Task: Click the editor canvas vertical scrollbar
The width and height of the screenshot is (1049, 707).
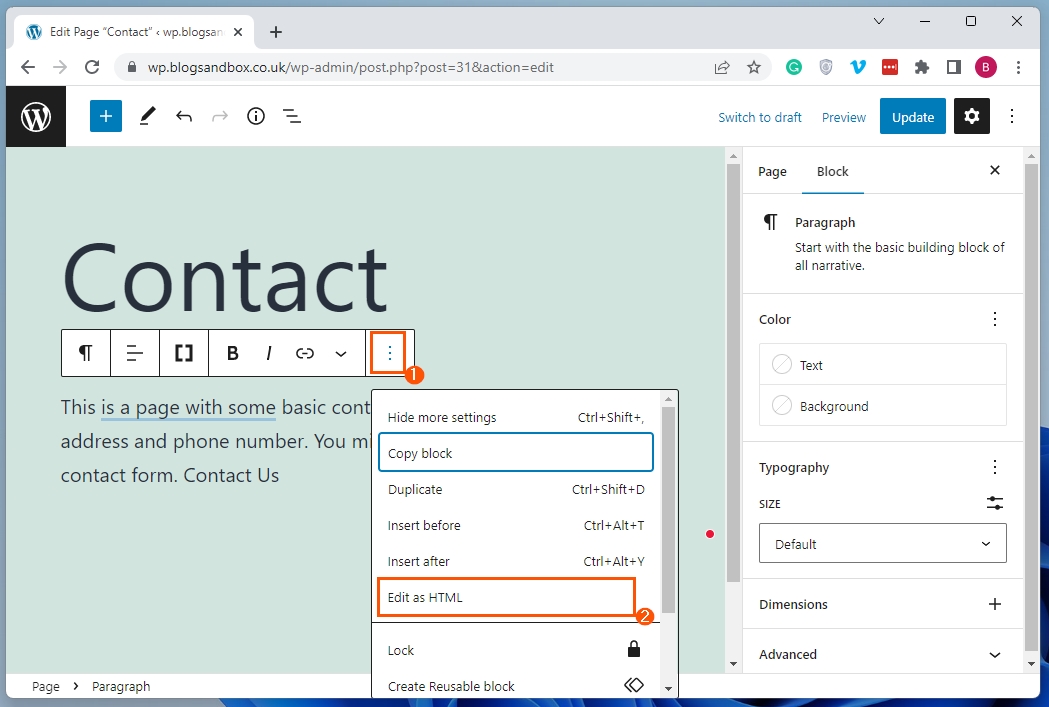Action: (733, 375)
